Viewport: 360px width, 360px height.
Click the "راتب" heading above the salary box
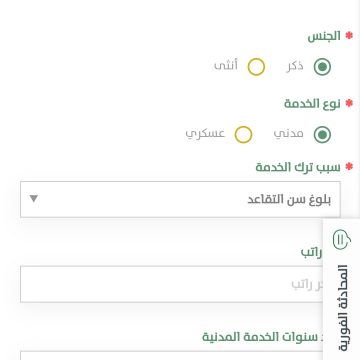tap(311, 252)
